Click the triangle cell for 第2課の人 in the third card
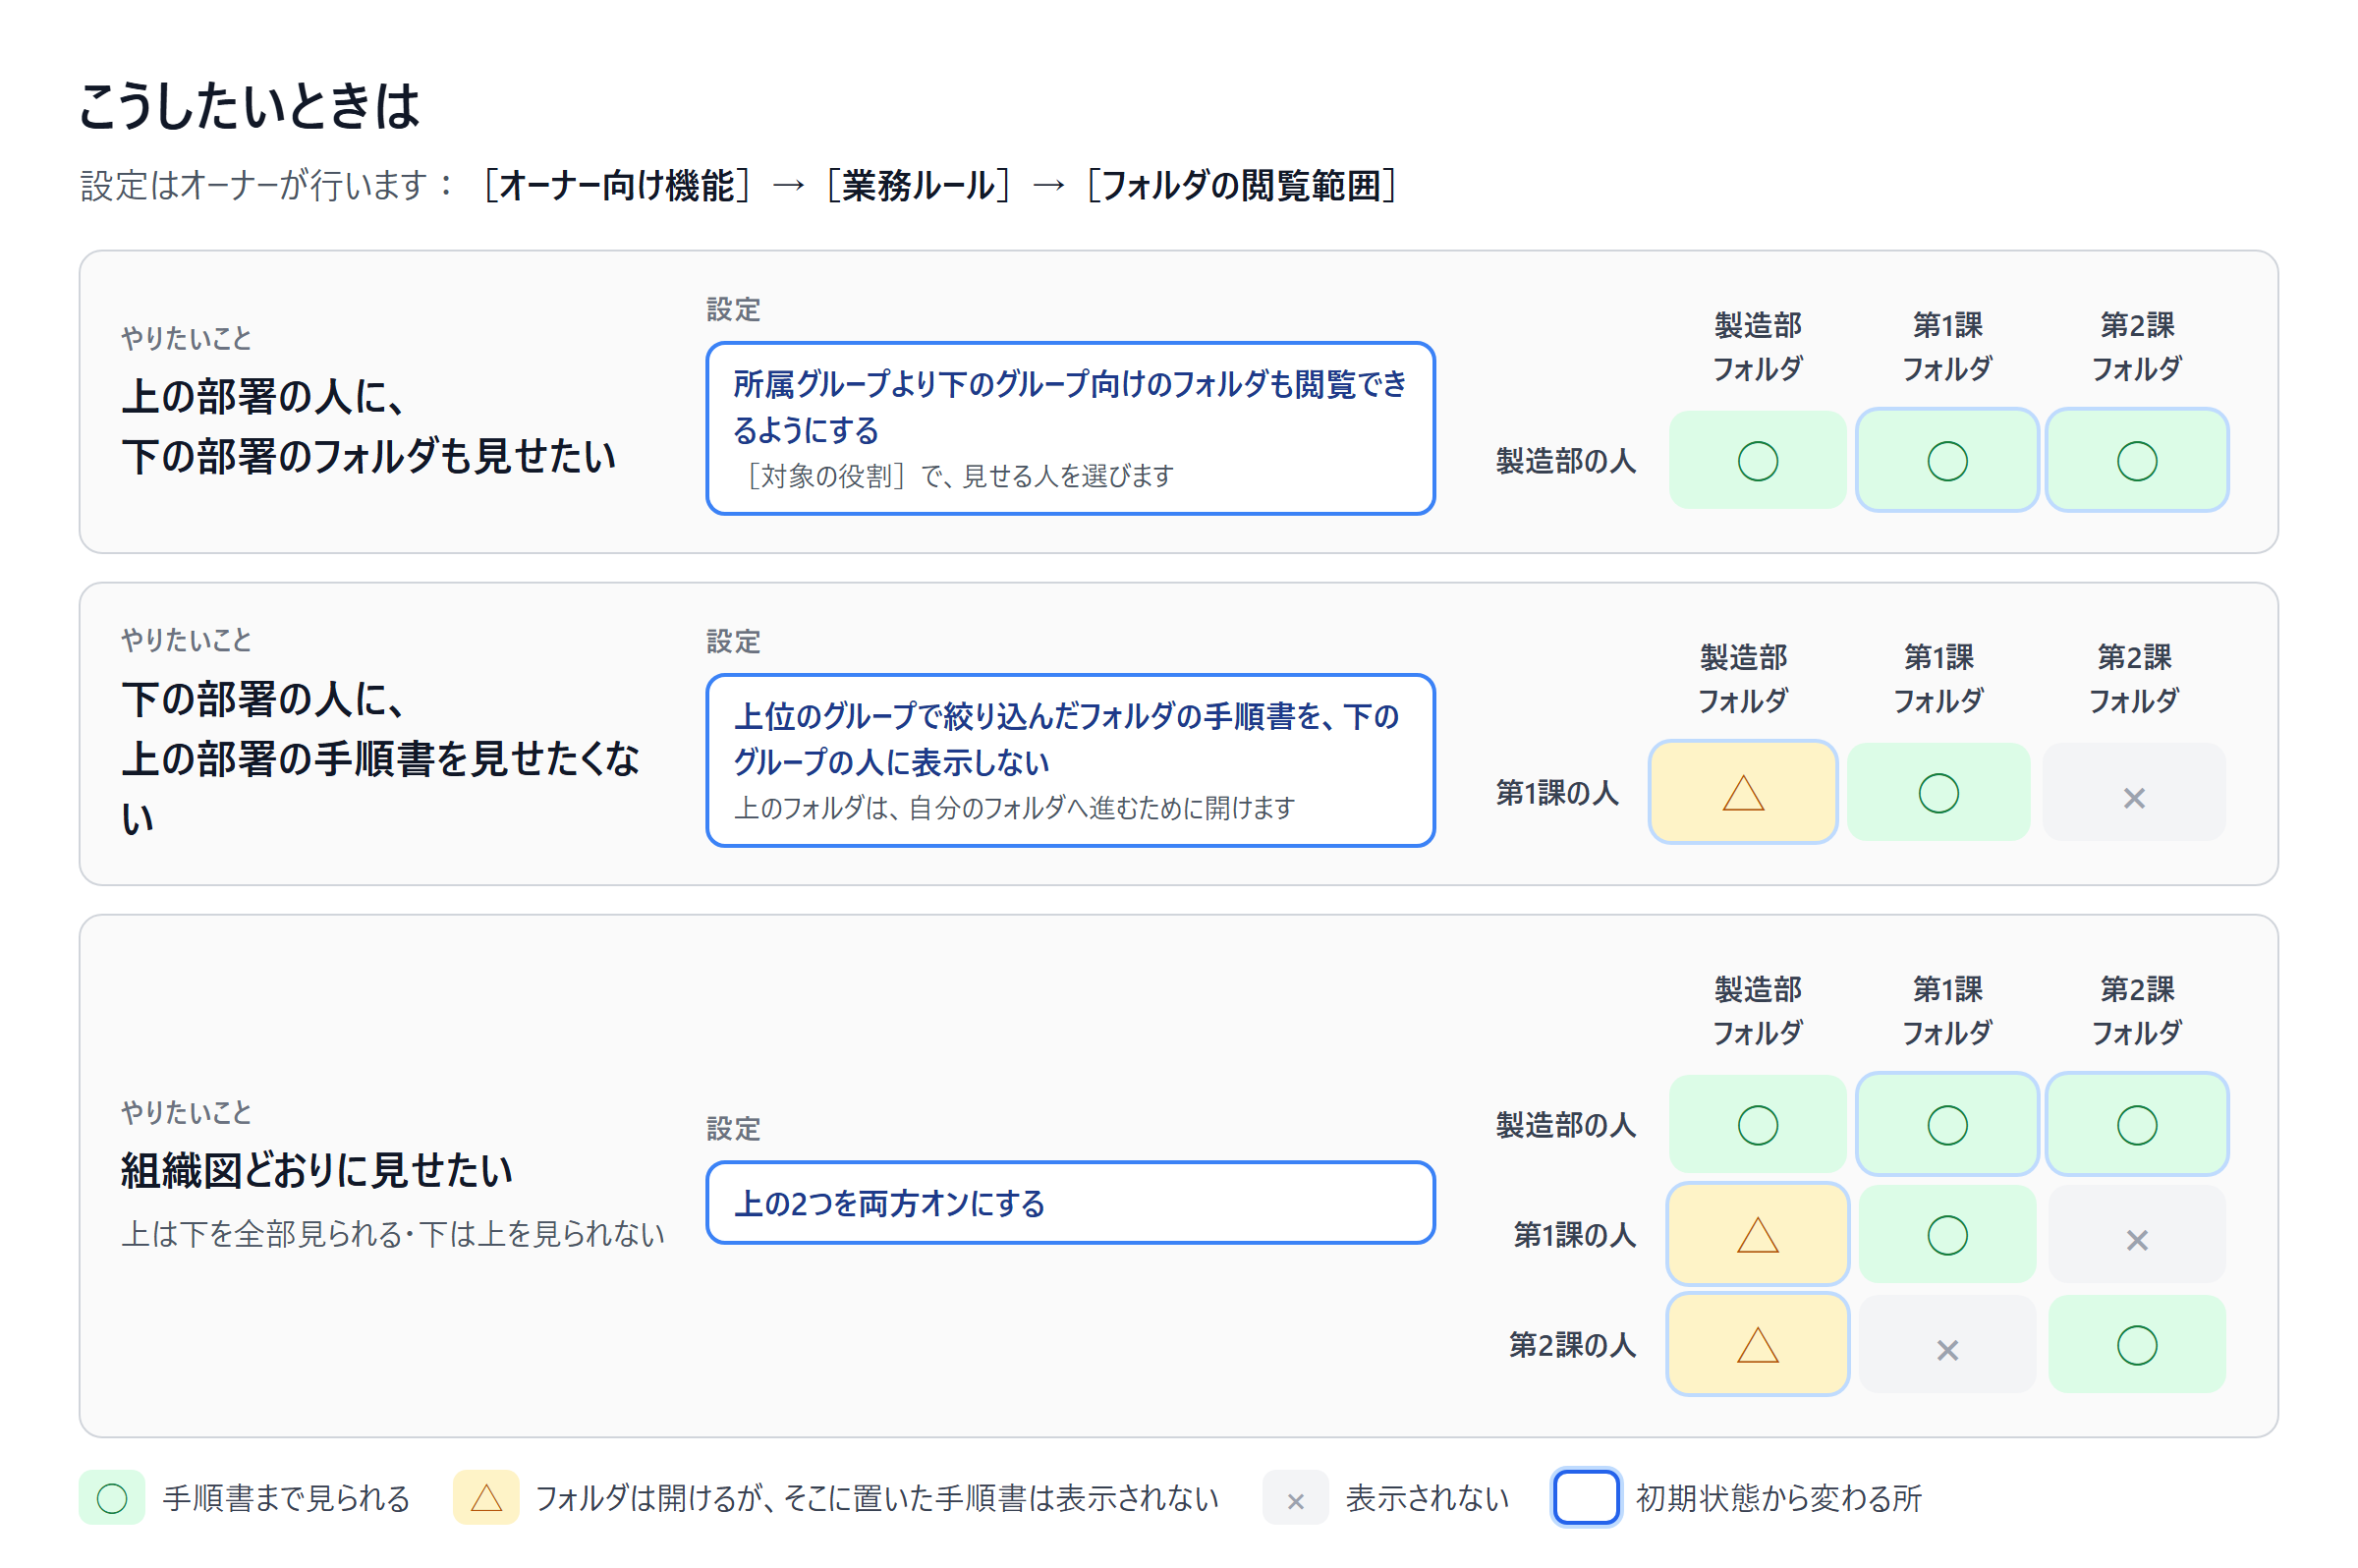 (1757, 1344)
